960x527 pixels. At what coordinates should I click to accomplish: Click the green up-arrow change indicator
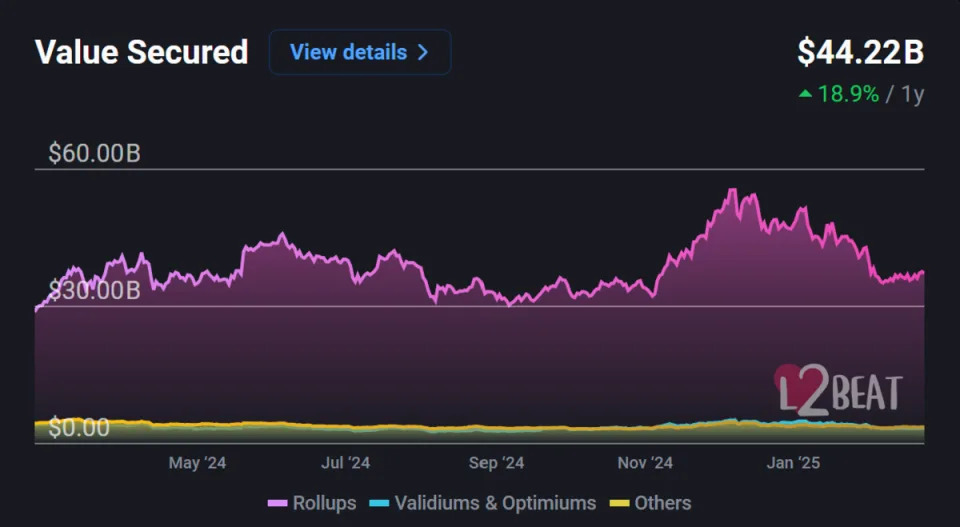[x=806, y=94]
